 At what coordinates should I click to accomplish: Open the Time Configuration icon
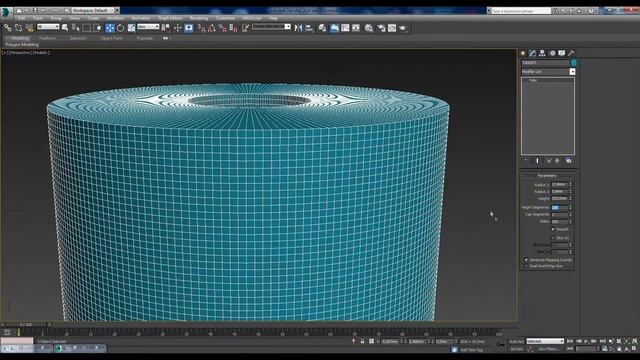click(604, 349)
